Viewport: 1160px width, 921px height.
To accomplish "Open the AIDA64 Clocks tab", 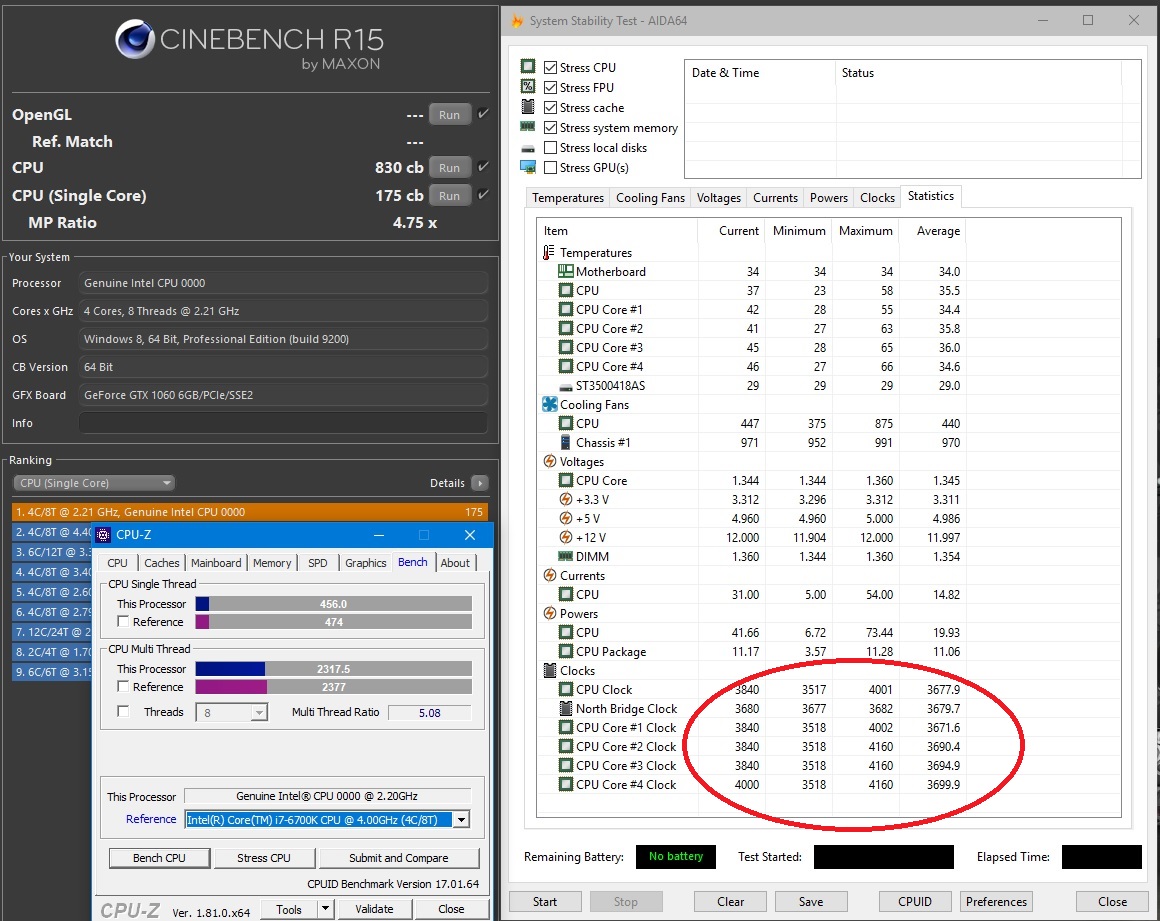I will [x=877, y=198].
